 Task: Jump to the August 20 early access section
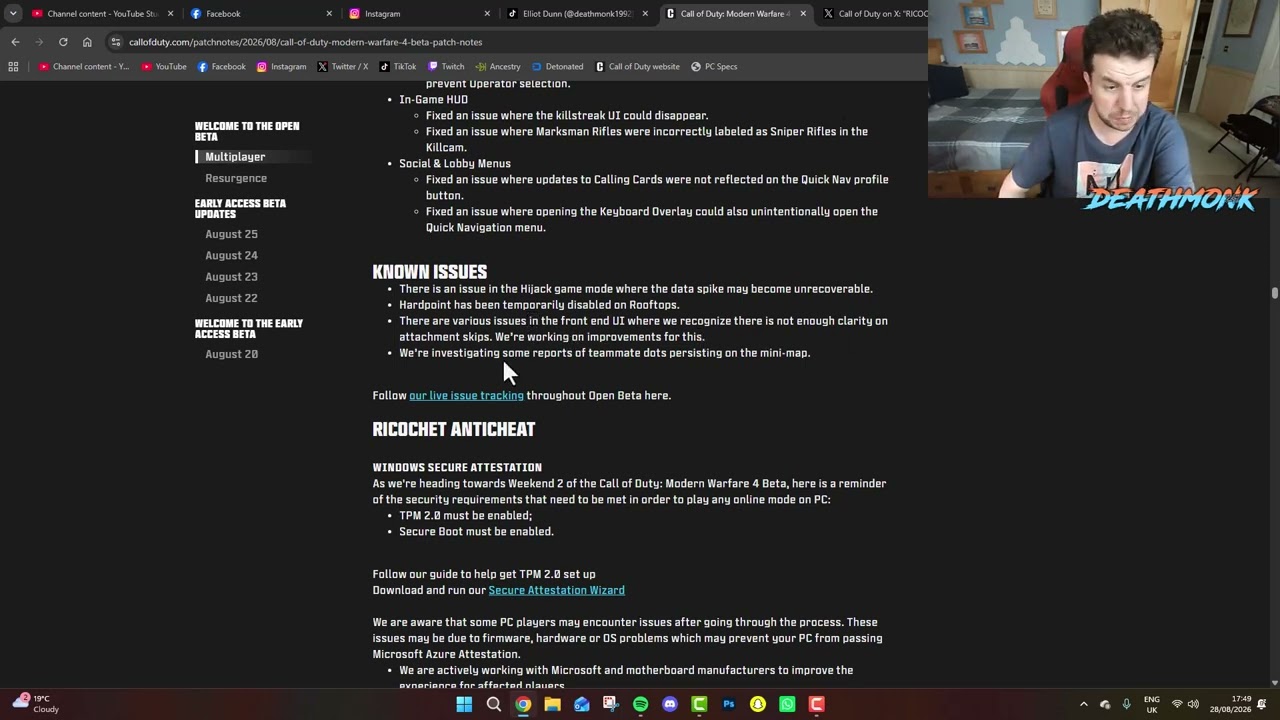(x=231, y=354)
